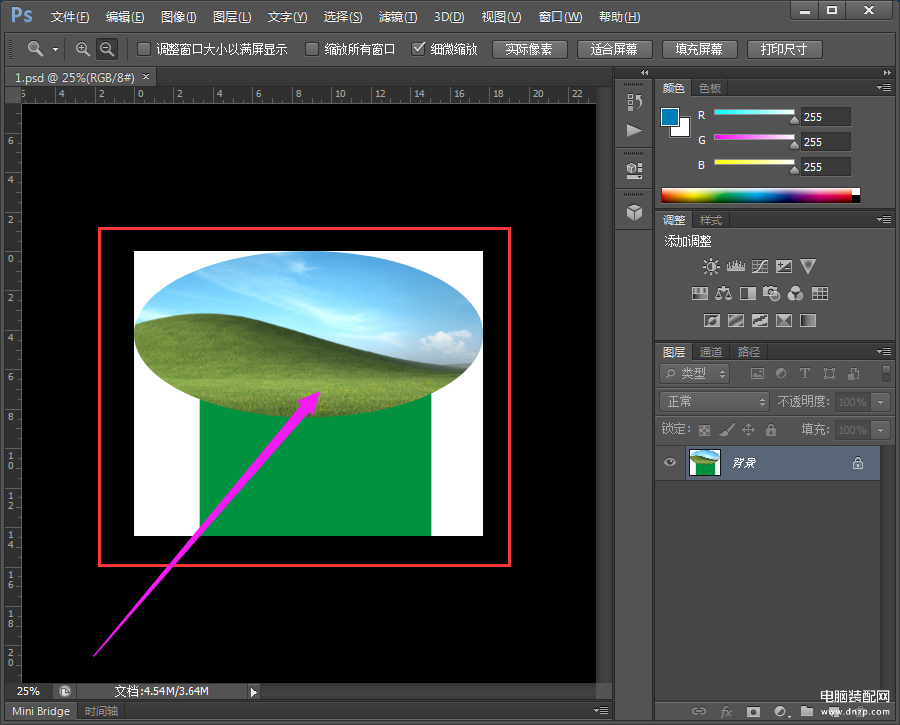
Task: Toggle shape layer filter icon
Action: pos(829,374)
